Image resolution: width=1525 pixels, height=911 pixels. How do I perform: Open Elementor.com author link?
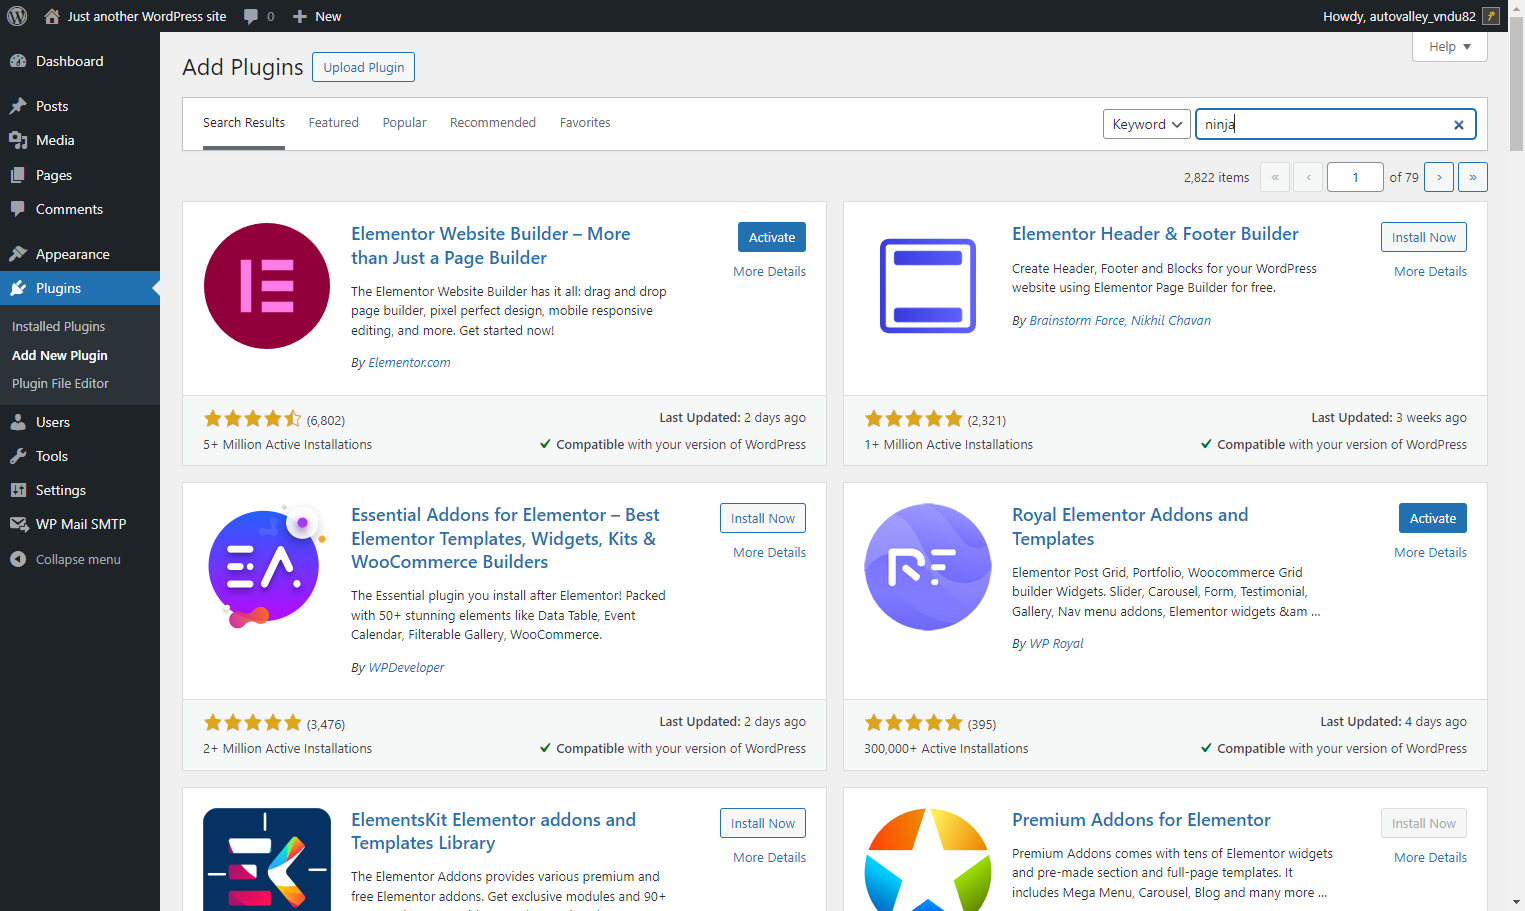coord(409,363)
